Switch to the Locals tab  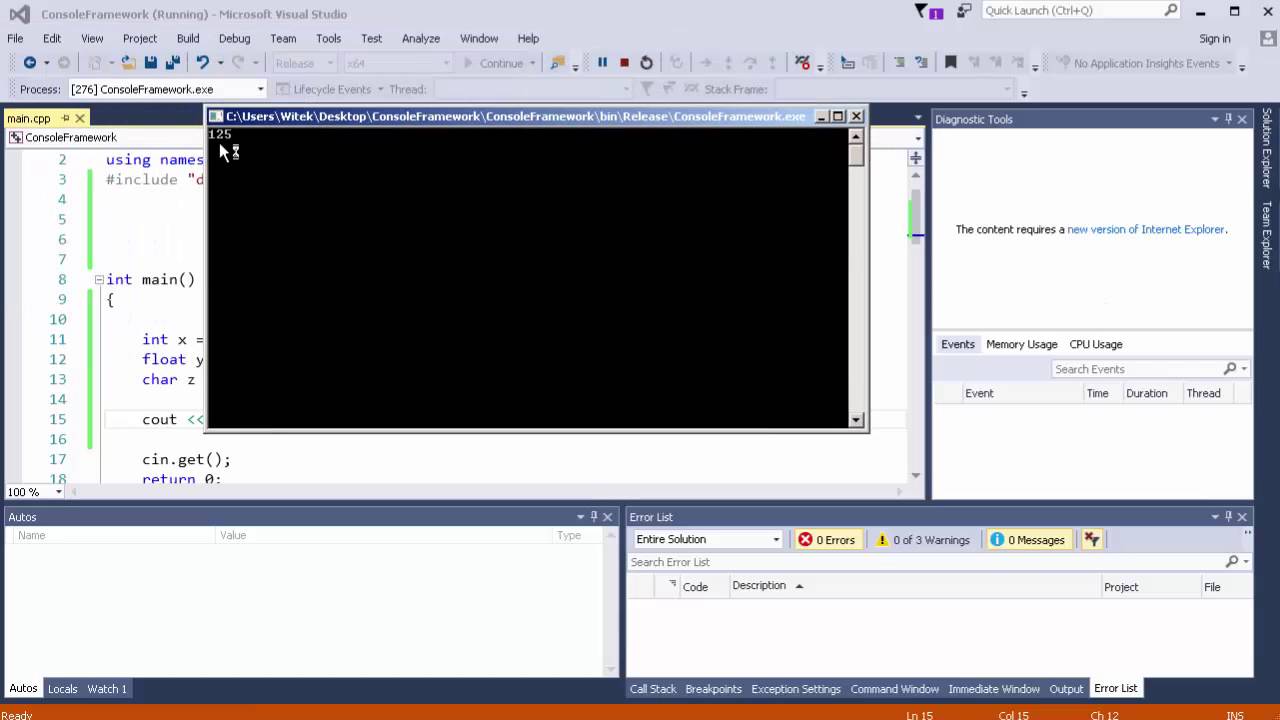click(x=62, y=689)
